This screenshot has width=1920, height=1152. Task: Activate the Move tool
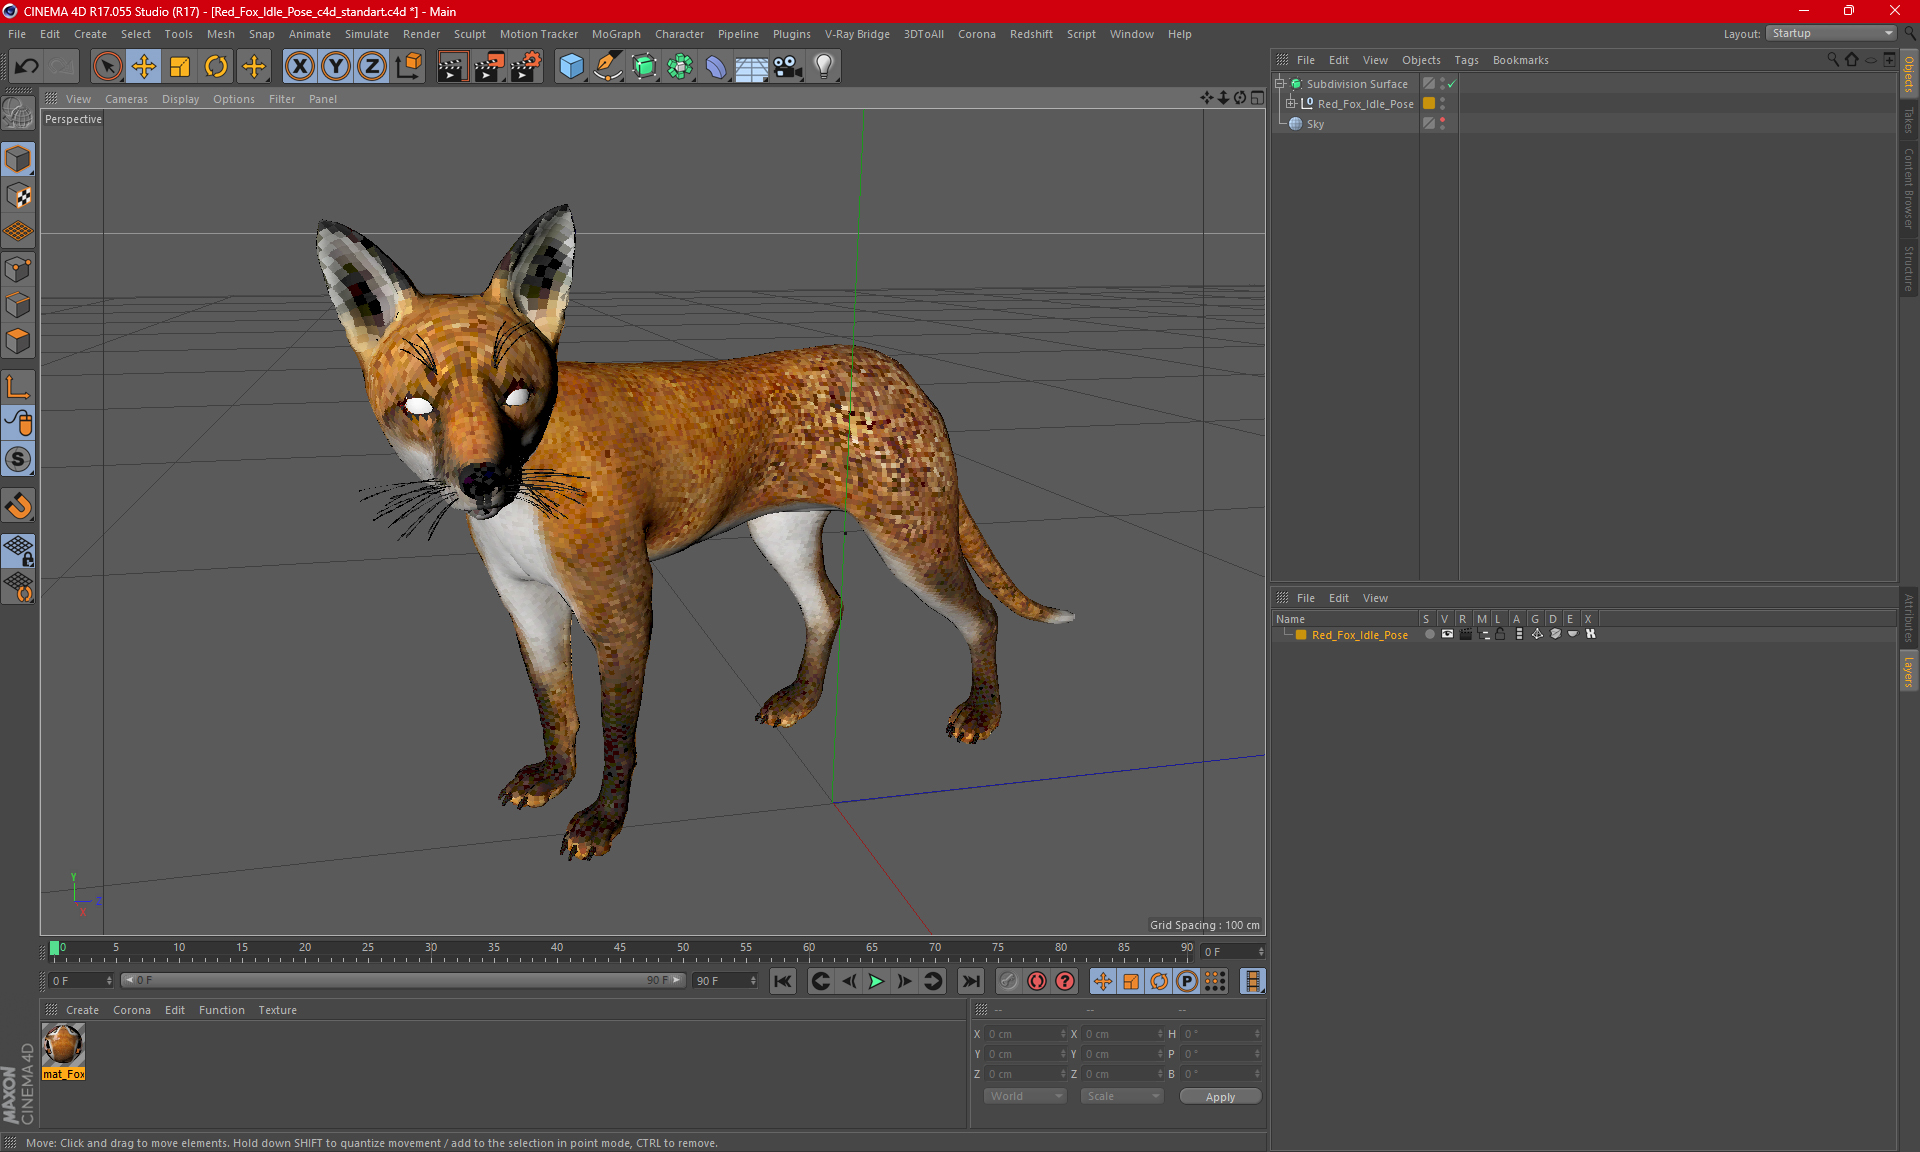click(144, 66)
